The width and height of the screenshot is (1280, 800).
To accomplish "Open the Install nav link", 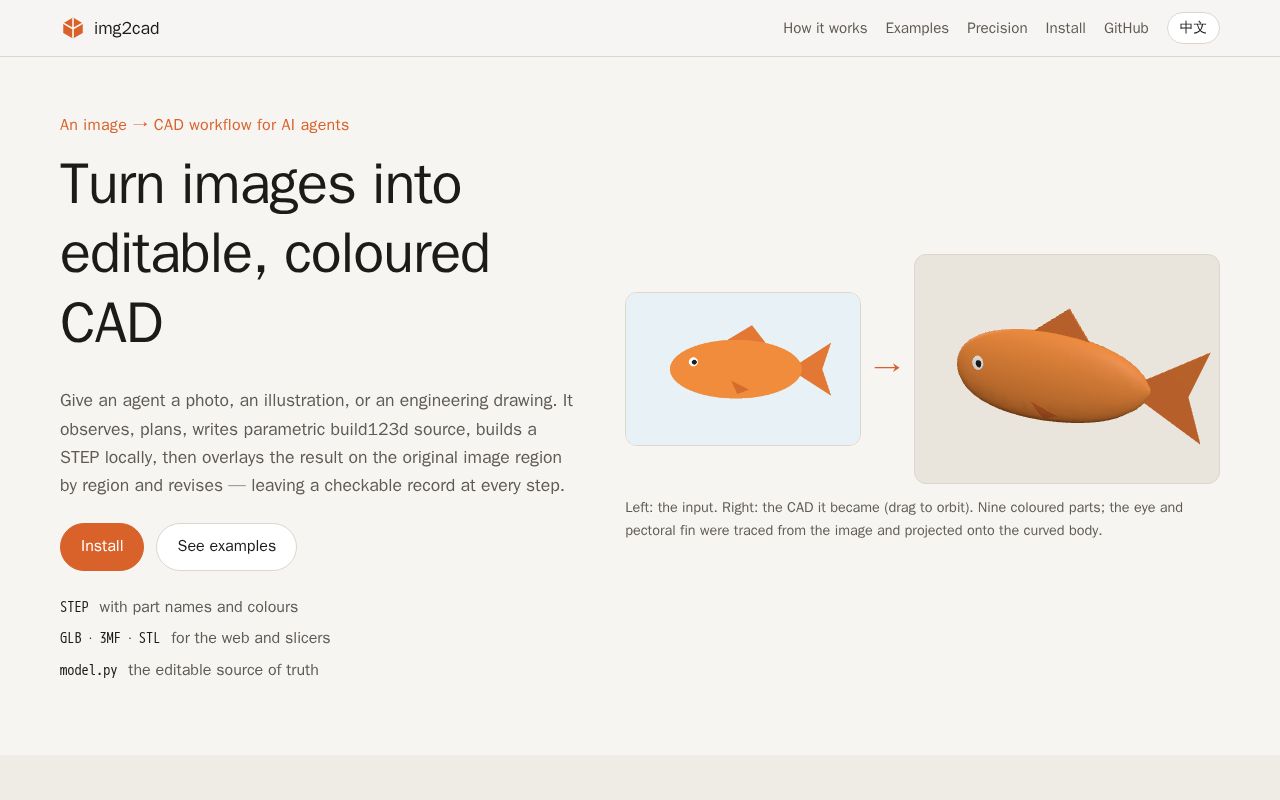I will click(1065, 28).
